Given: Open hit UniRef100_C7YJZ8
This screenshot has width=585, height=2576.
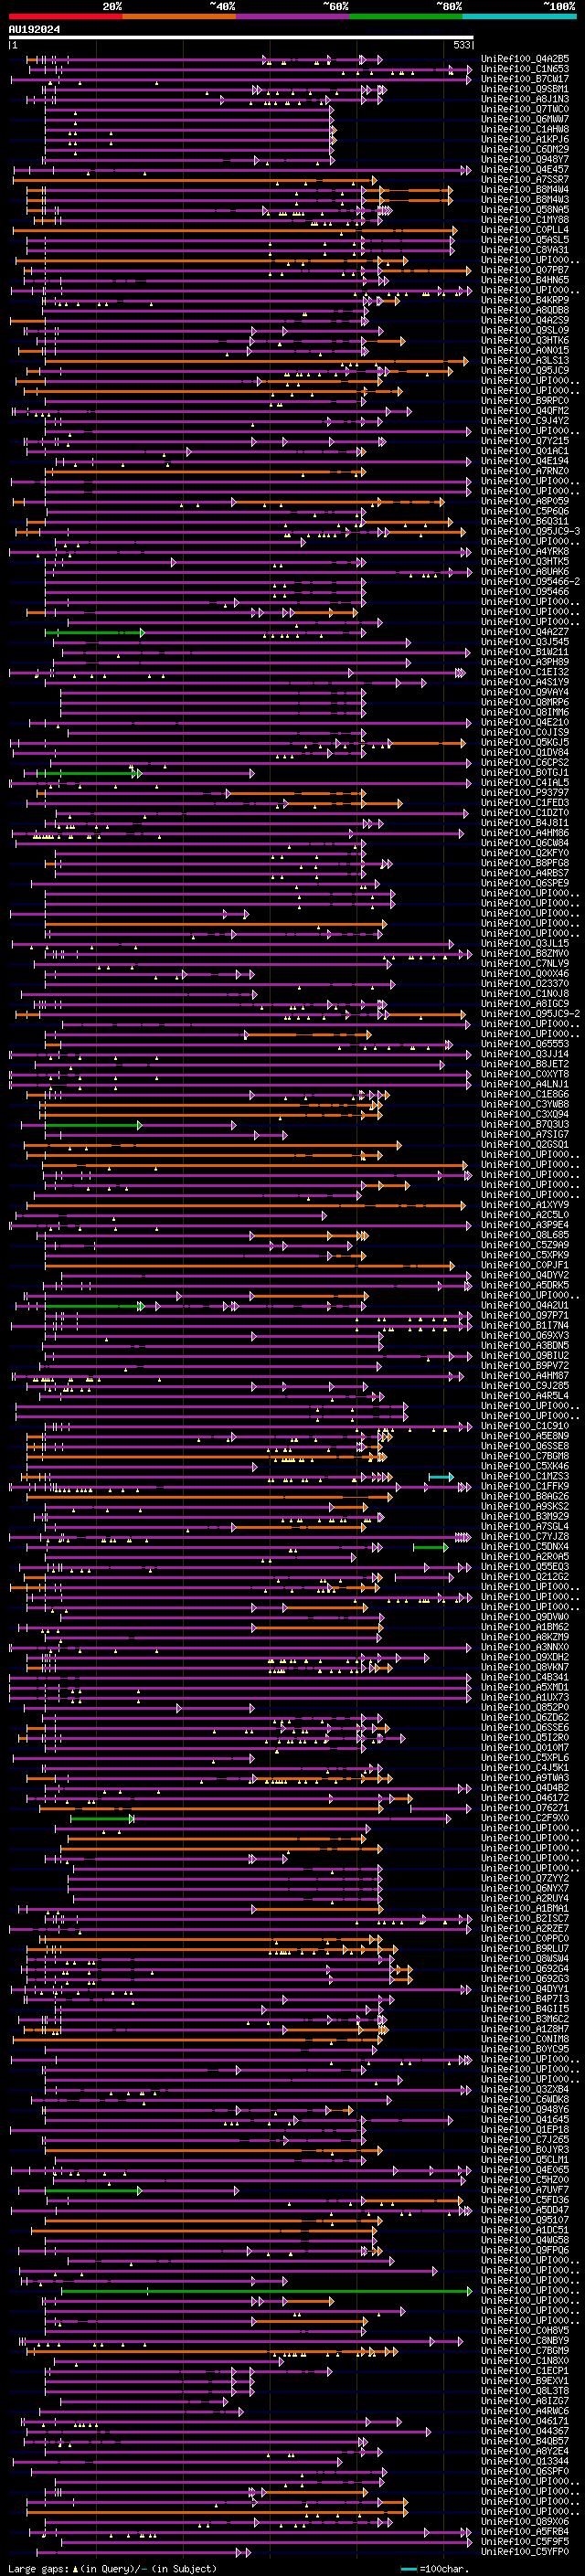Looking at the screenshot, I should [x=525, y=1537].
